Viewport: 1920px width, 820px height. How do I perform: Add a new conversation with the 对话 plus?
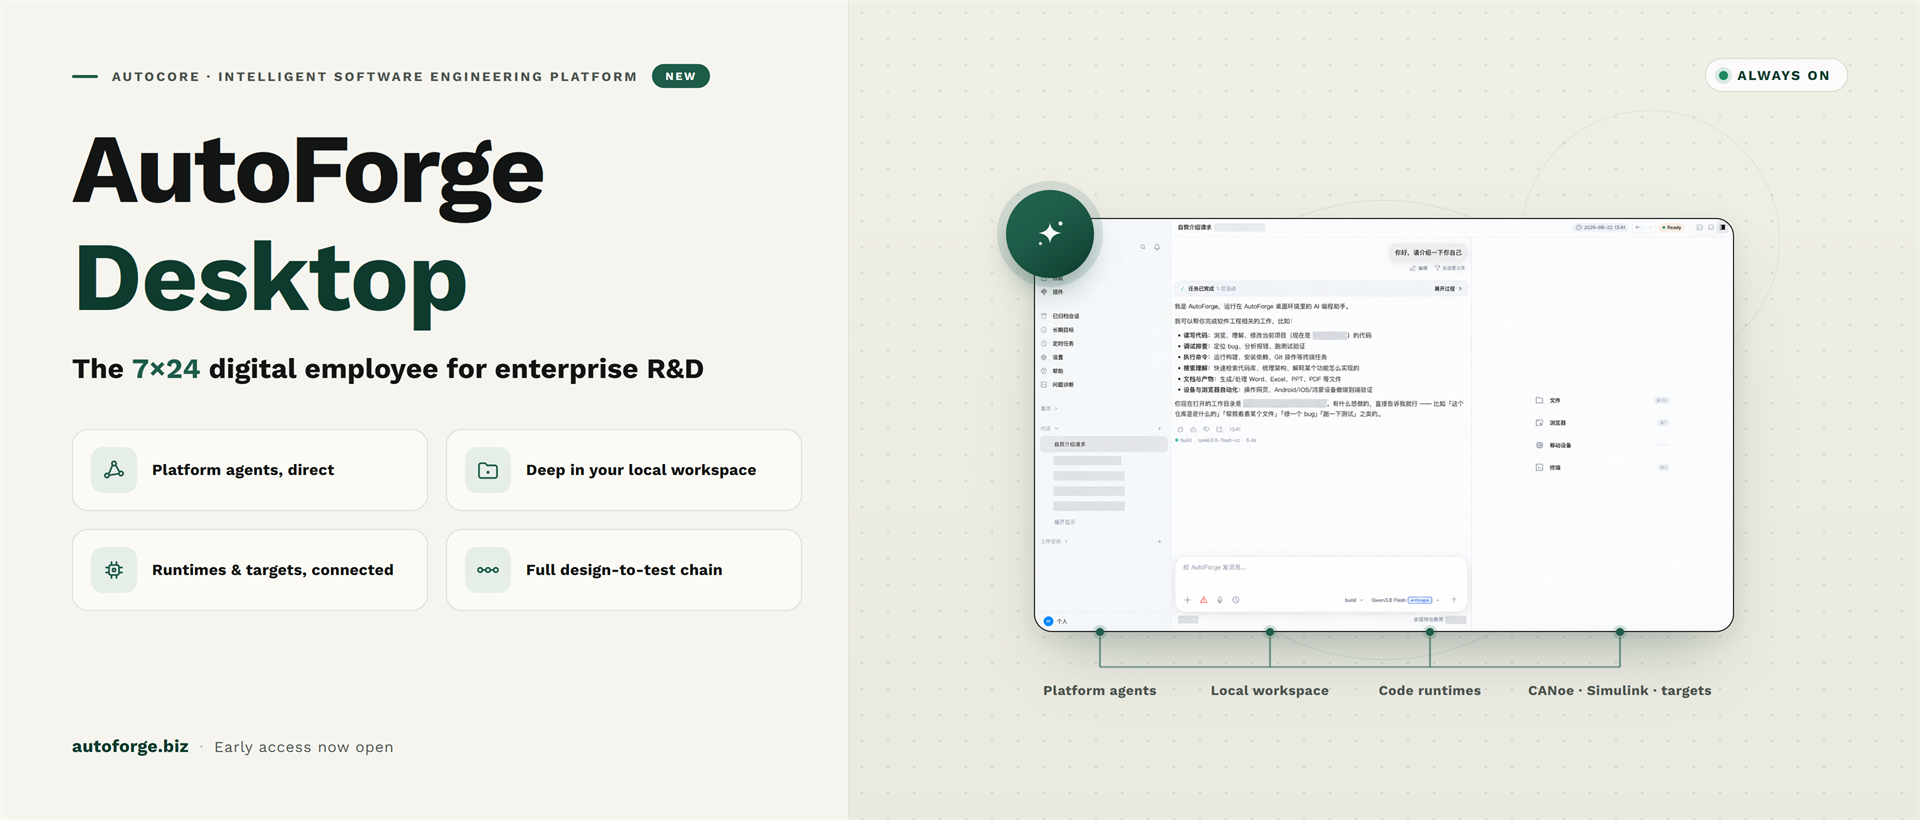[1159, 428]
